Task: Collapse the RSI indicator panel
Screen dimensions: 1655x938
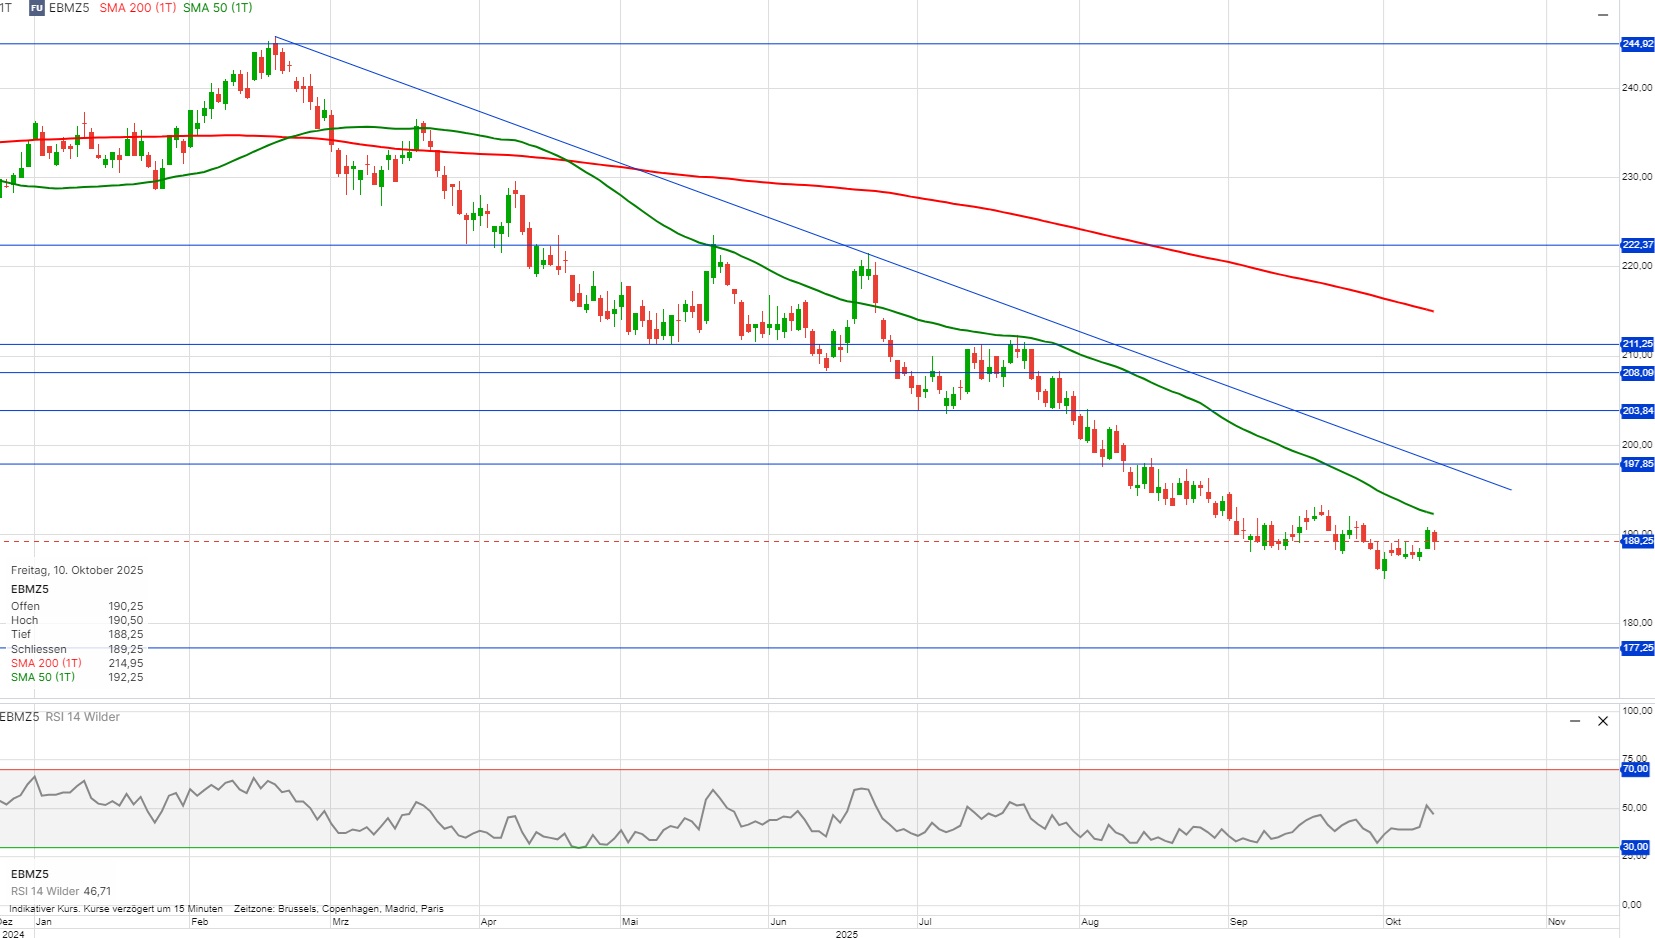Action: [x=1575, y=721]
